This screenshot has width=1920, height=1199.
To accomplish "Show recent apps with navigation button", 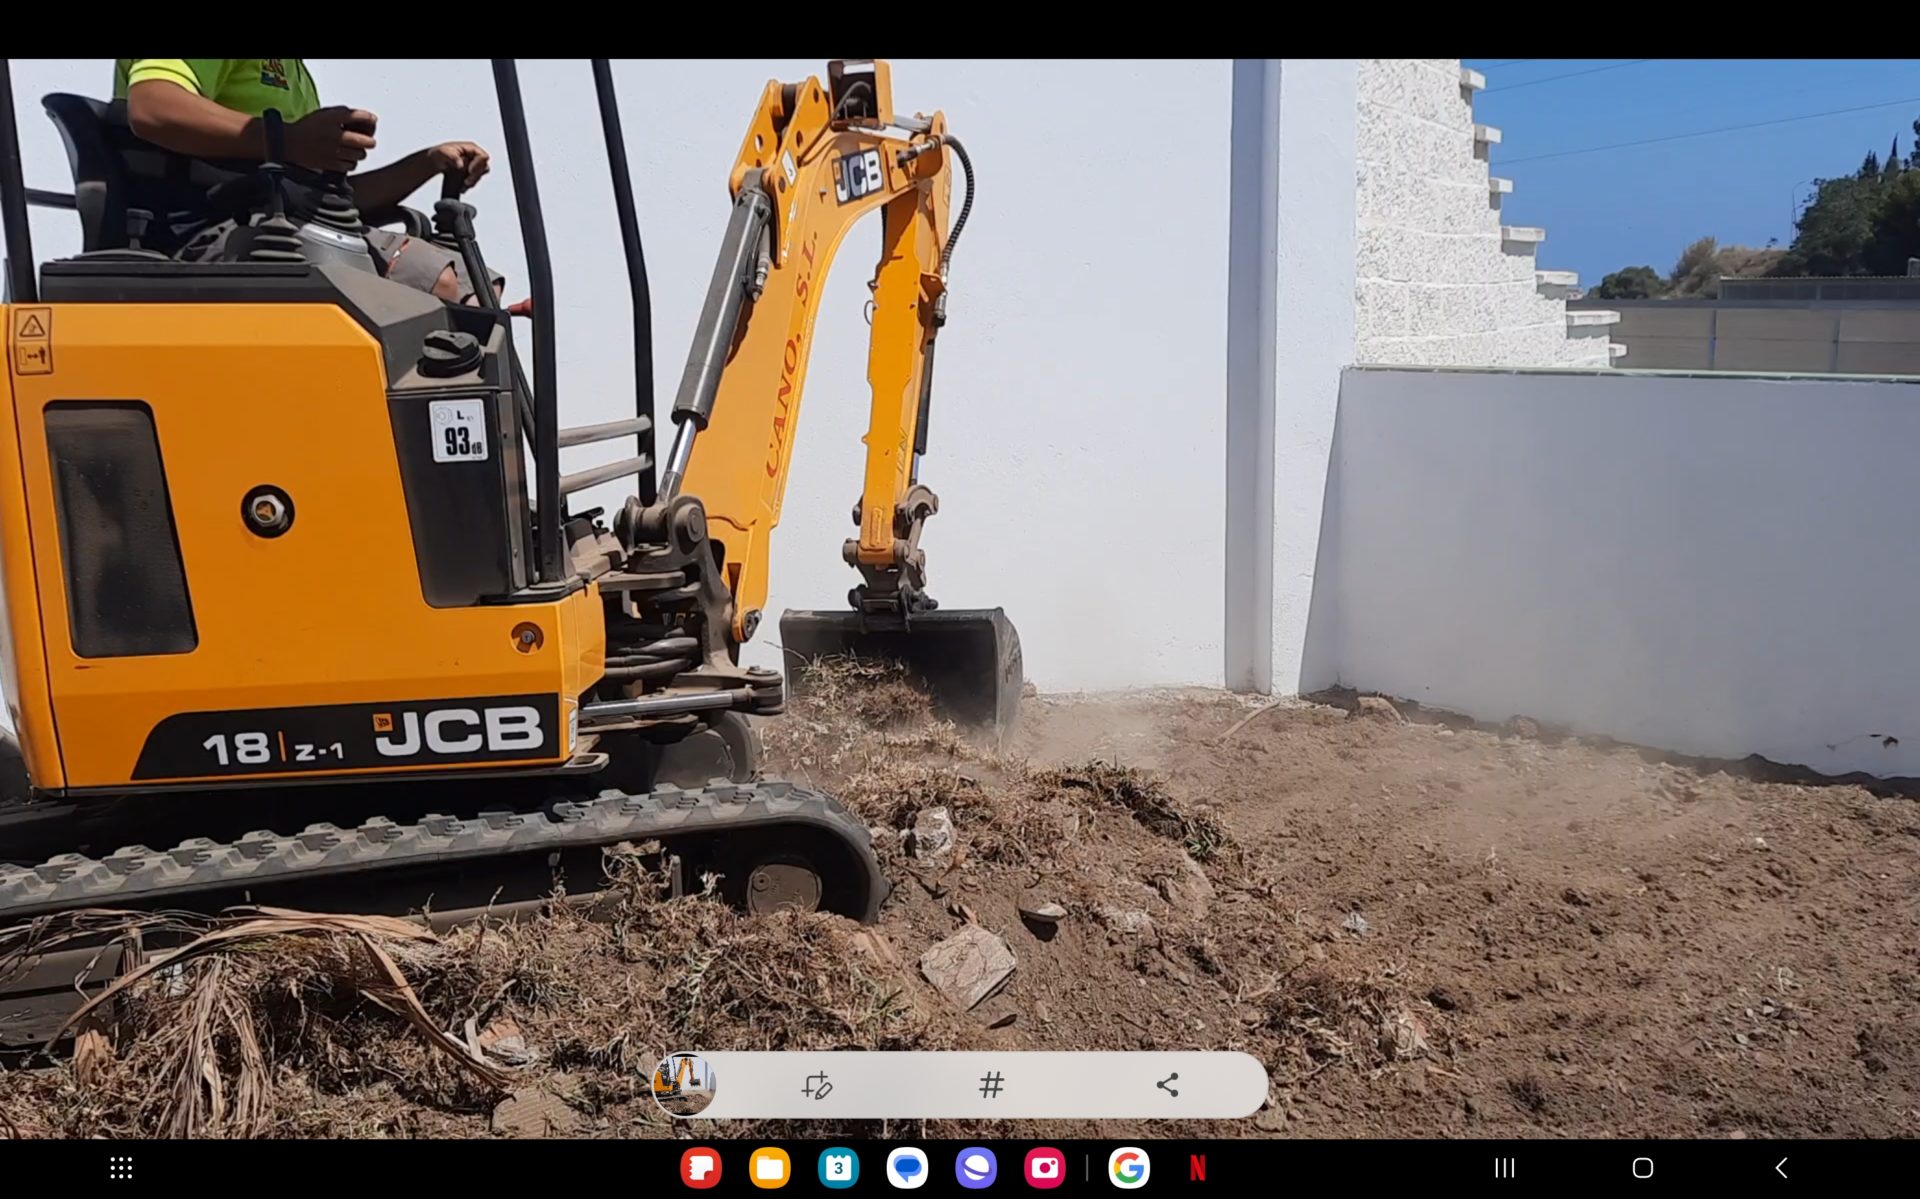I will [x=1504, y=1168].
